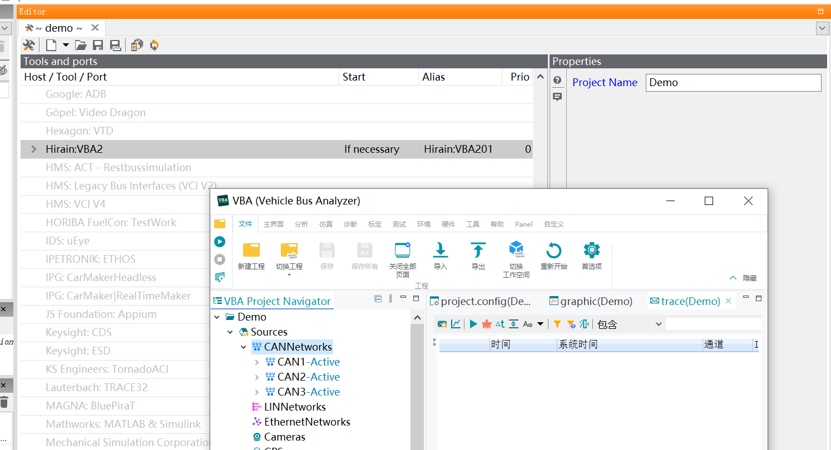Select the Hexagon: VTD row
This screenshot has width=831, height=450.
click(x=277, y=131)
